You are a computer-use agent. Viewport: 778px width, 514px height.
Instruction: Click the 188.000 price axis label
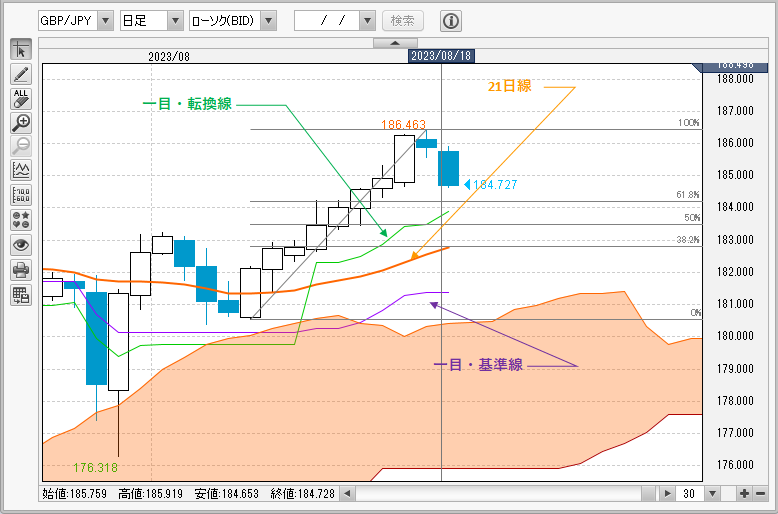click(735, 79)
